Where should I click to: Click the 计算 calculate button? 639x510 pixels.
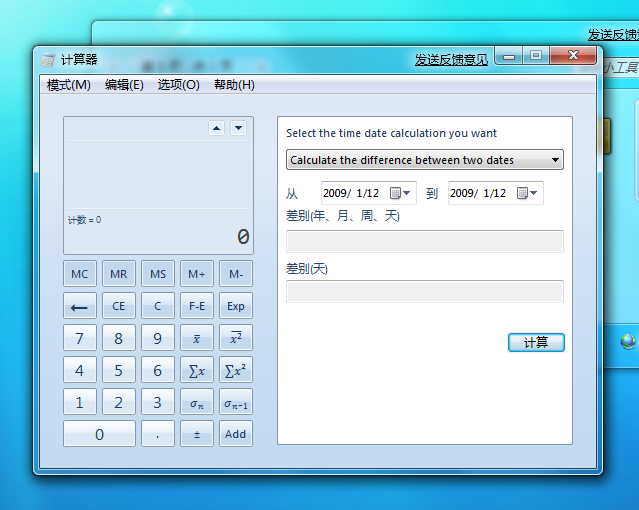pyautogui.click(x=536, y=342)
